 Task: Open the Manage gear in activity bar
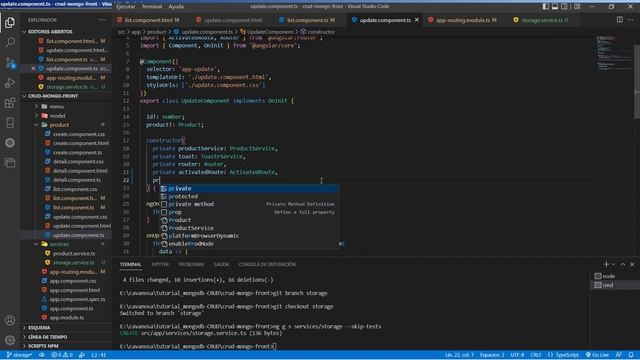(10, 340)
